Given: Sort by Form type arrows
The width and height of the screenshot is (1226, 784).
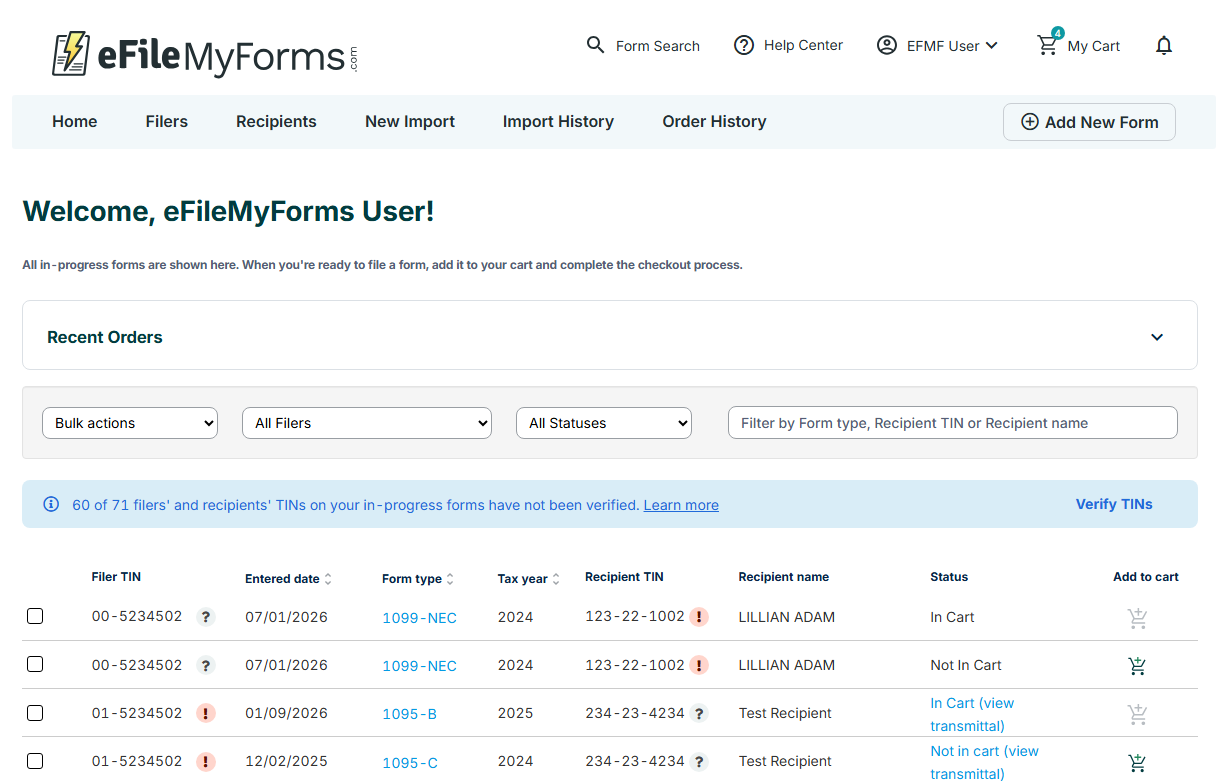Looking at the screenshot, I should point(450,579).
